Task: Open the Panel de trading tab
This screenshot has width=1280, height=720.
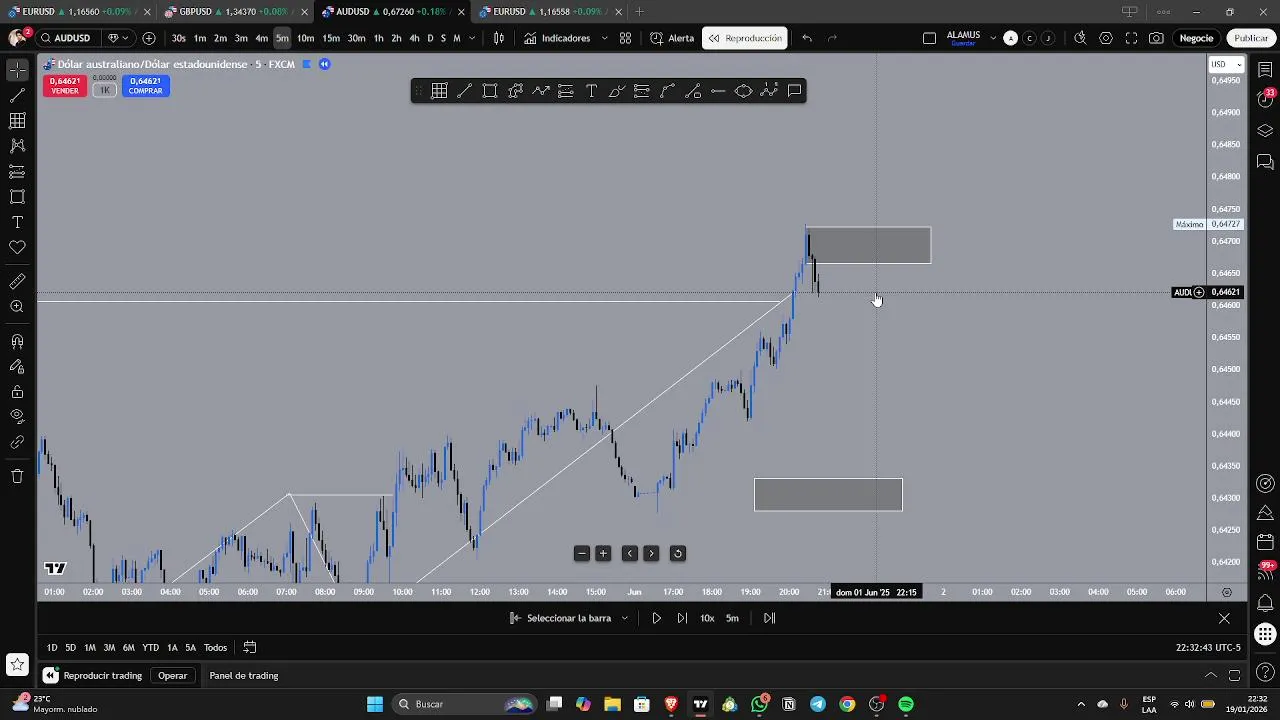Action: pos(243,675)
